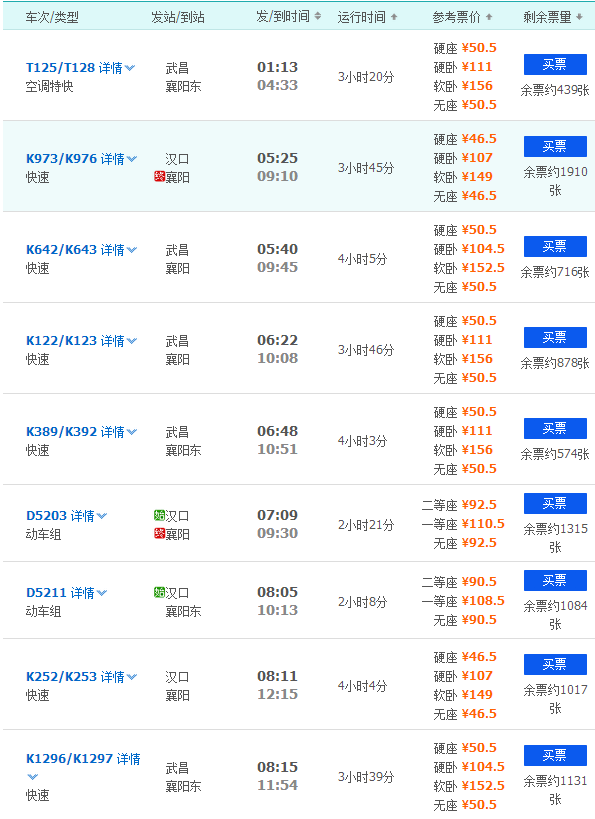Click red terminal icon beside 襄阳 for D5203
595x819 pixels.
[x=159, y=534]
